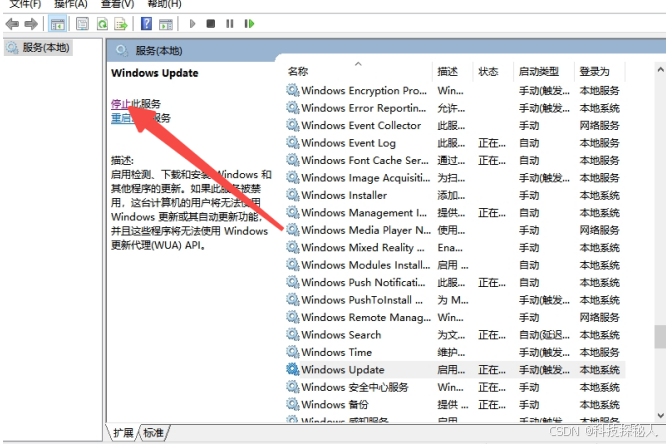
Task: Click the scrollbar up arrow
Action: click(x=660, y=69)
